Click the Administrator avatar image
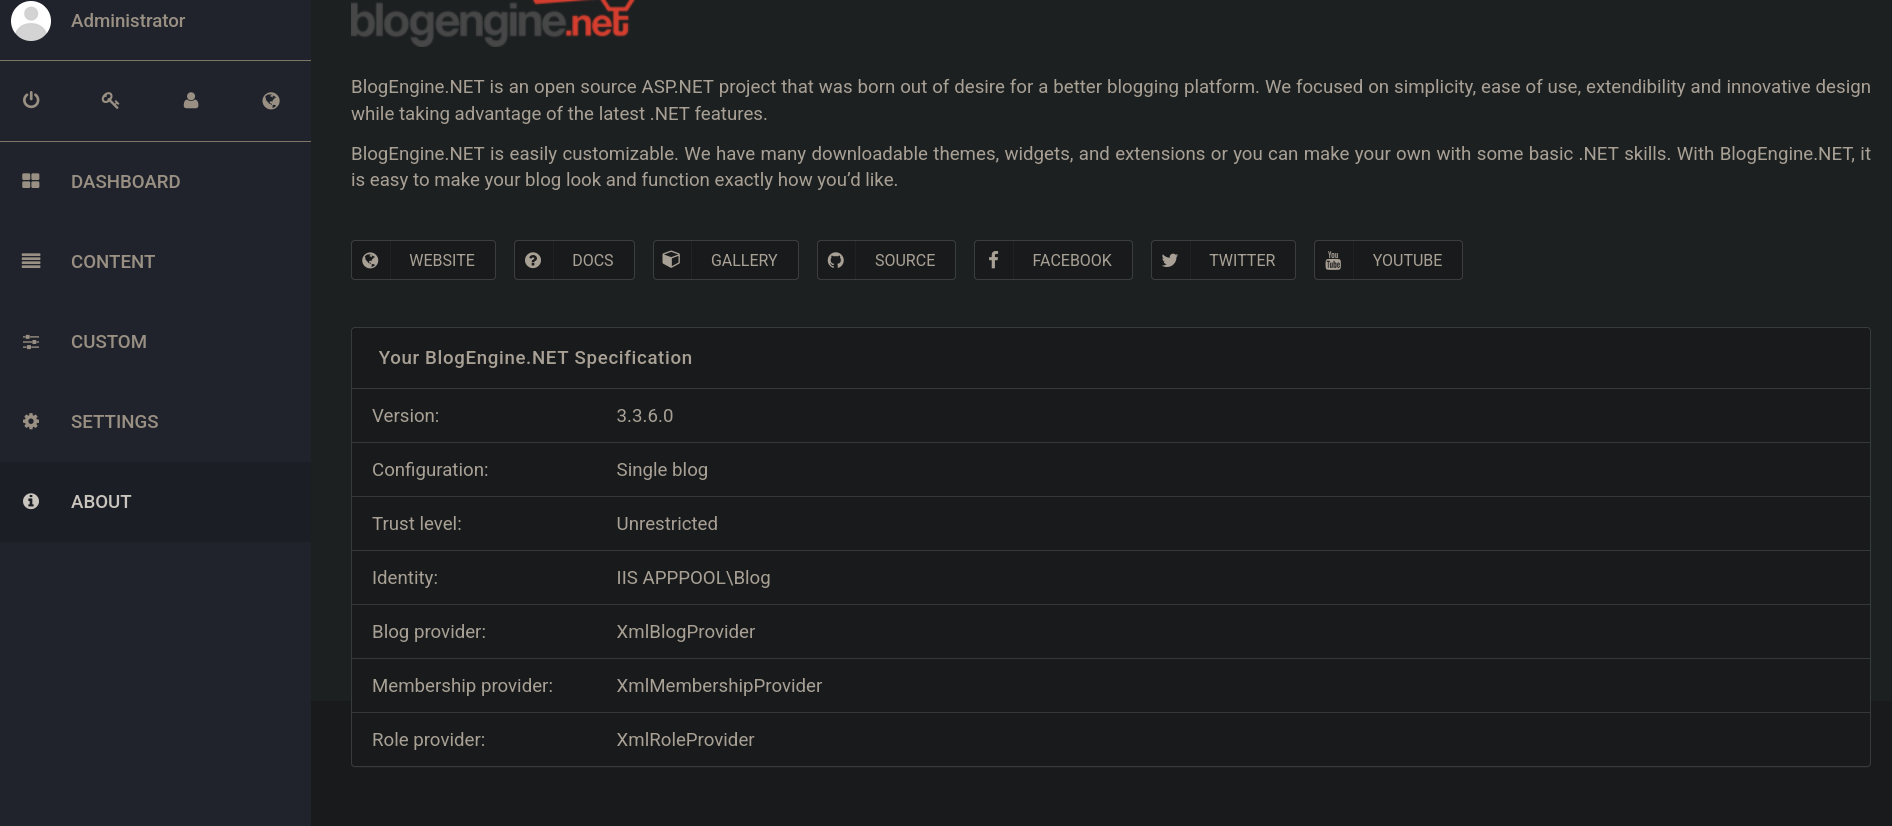 click(31, 20)
